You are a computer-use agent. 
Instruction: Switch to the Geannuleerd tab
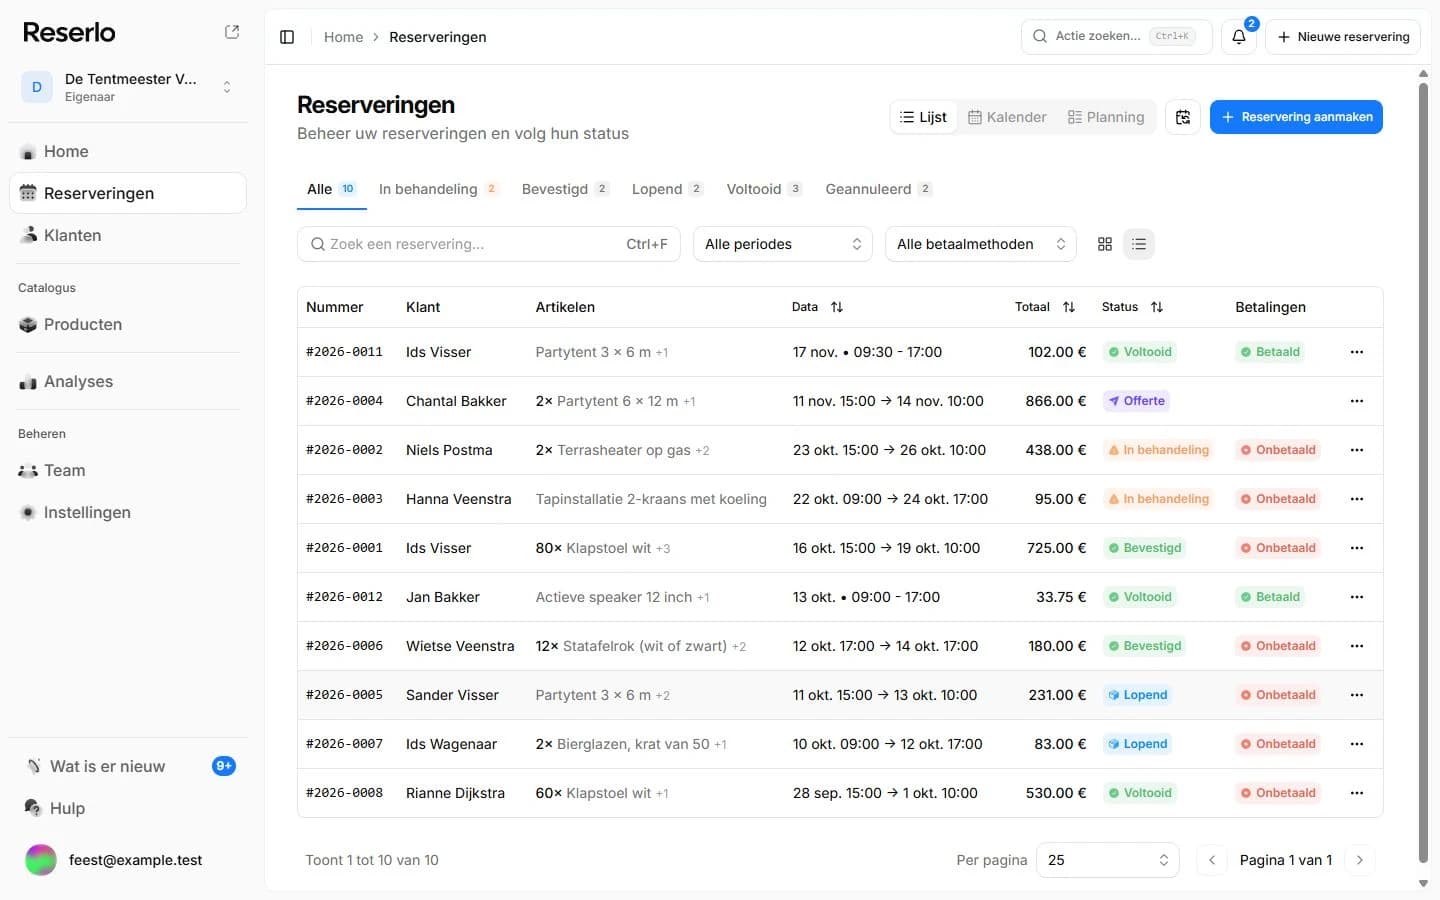[x=879, y=189]
